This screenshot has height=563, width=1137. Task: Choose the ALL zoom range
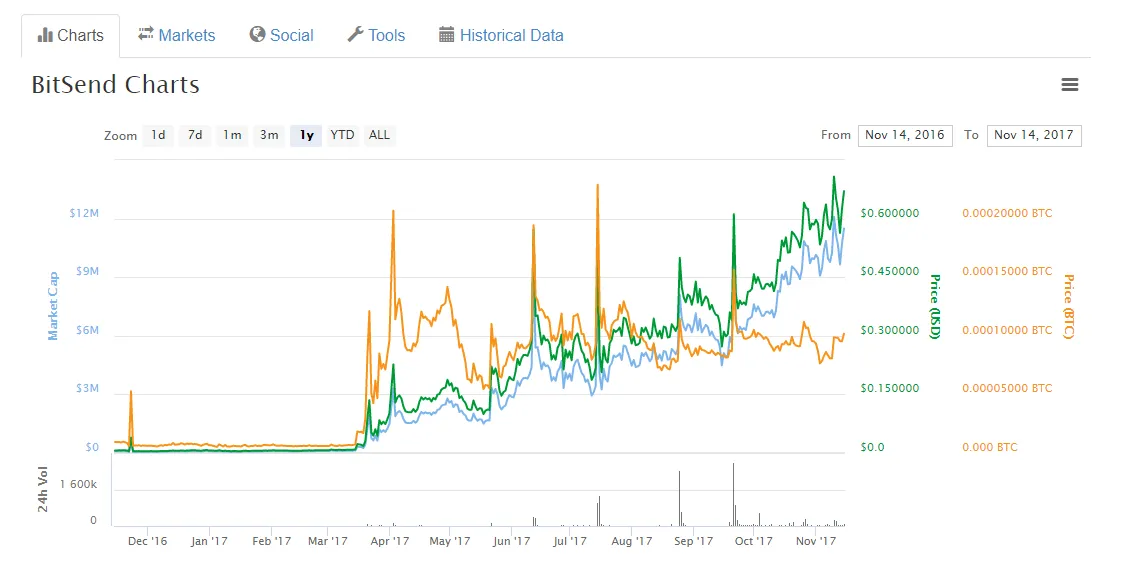[x=379, y=135]
